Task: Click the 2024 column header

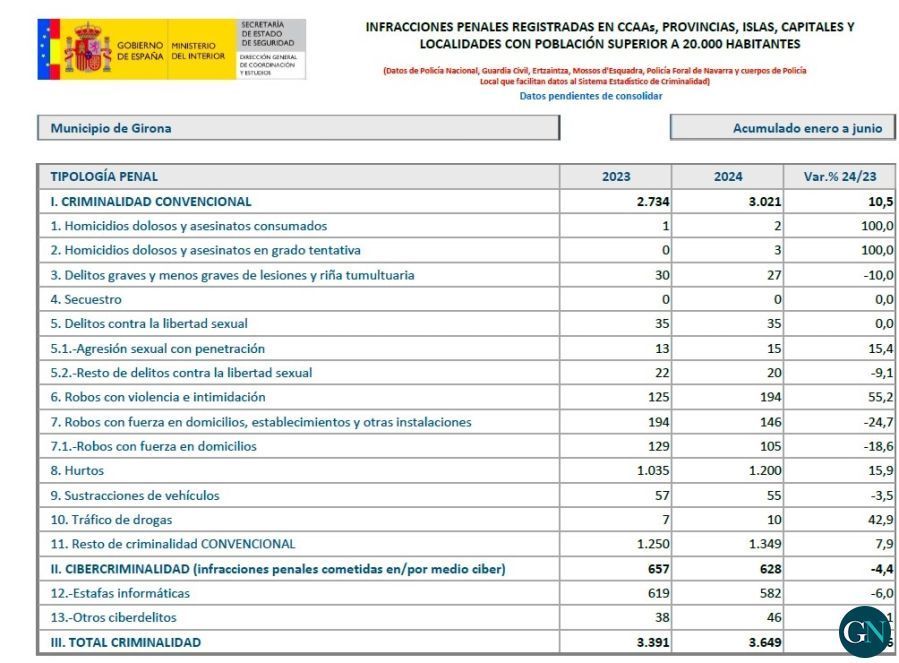Action: click(x=727, y=177)
